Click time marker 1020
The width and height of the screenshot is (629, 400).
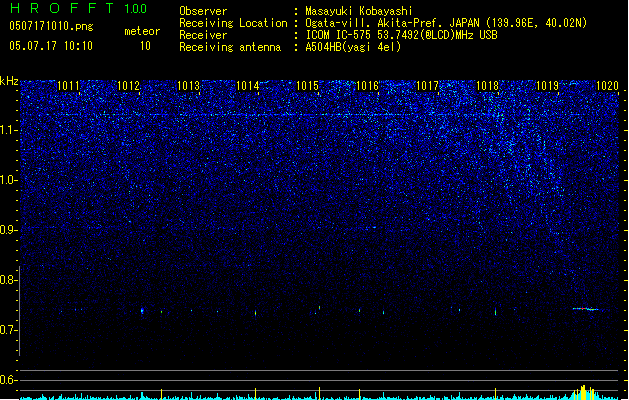[607, 86]
